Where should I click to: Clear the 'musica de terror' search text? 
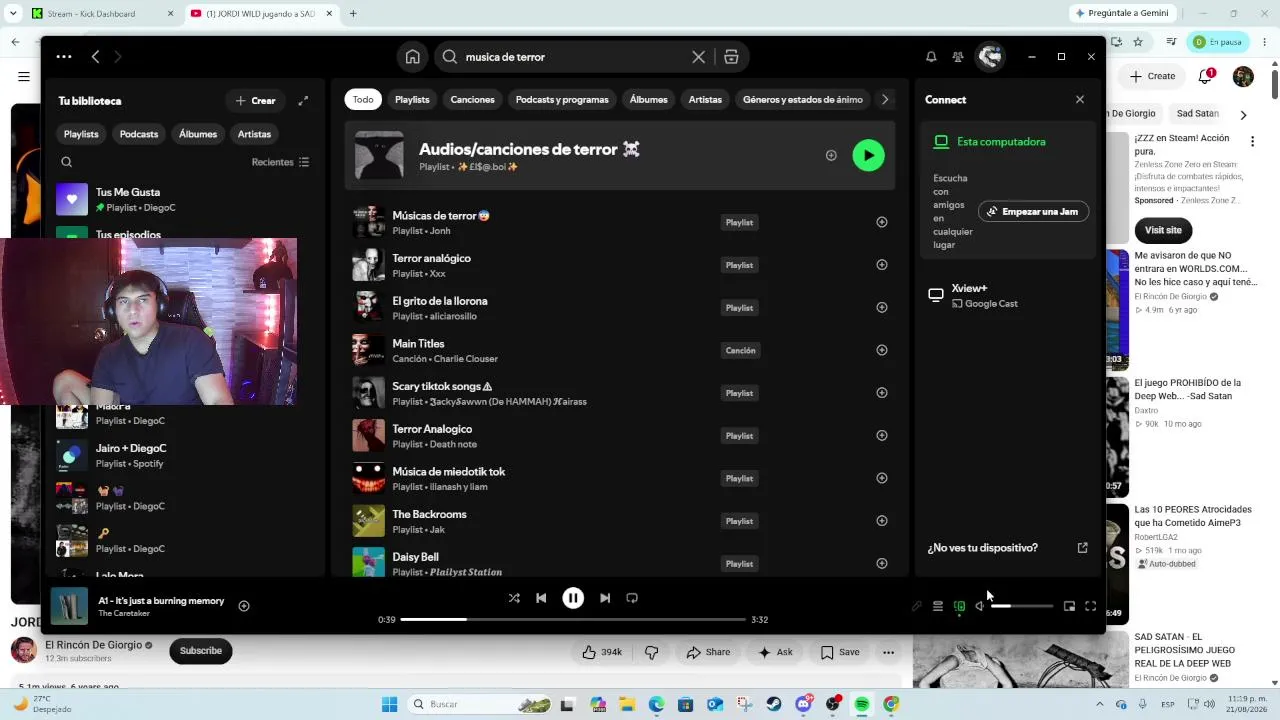pos(699,57)
